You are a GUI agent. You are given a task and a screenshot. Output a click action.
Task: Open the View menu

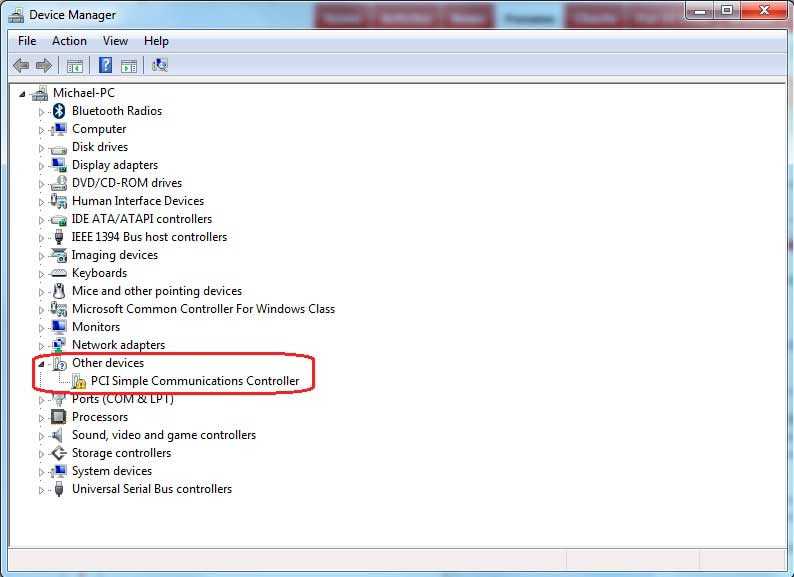[115, 41]
